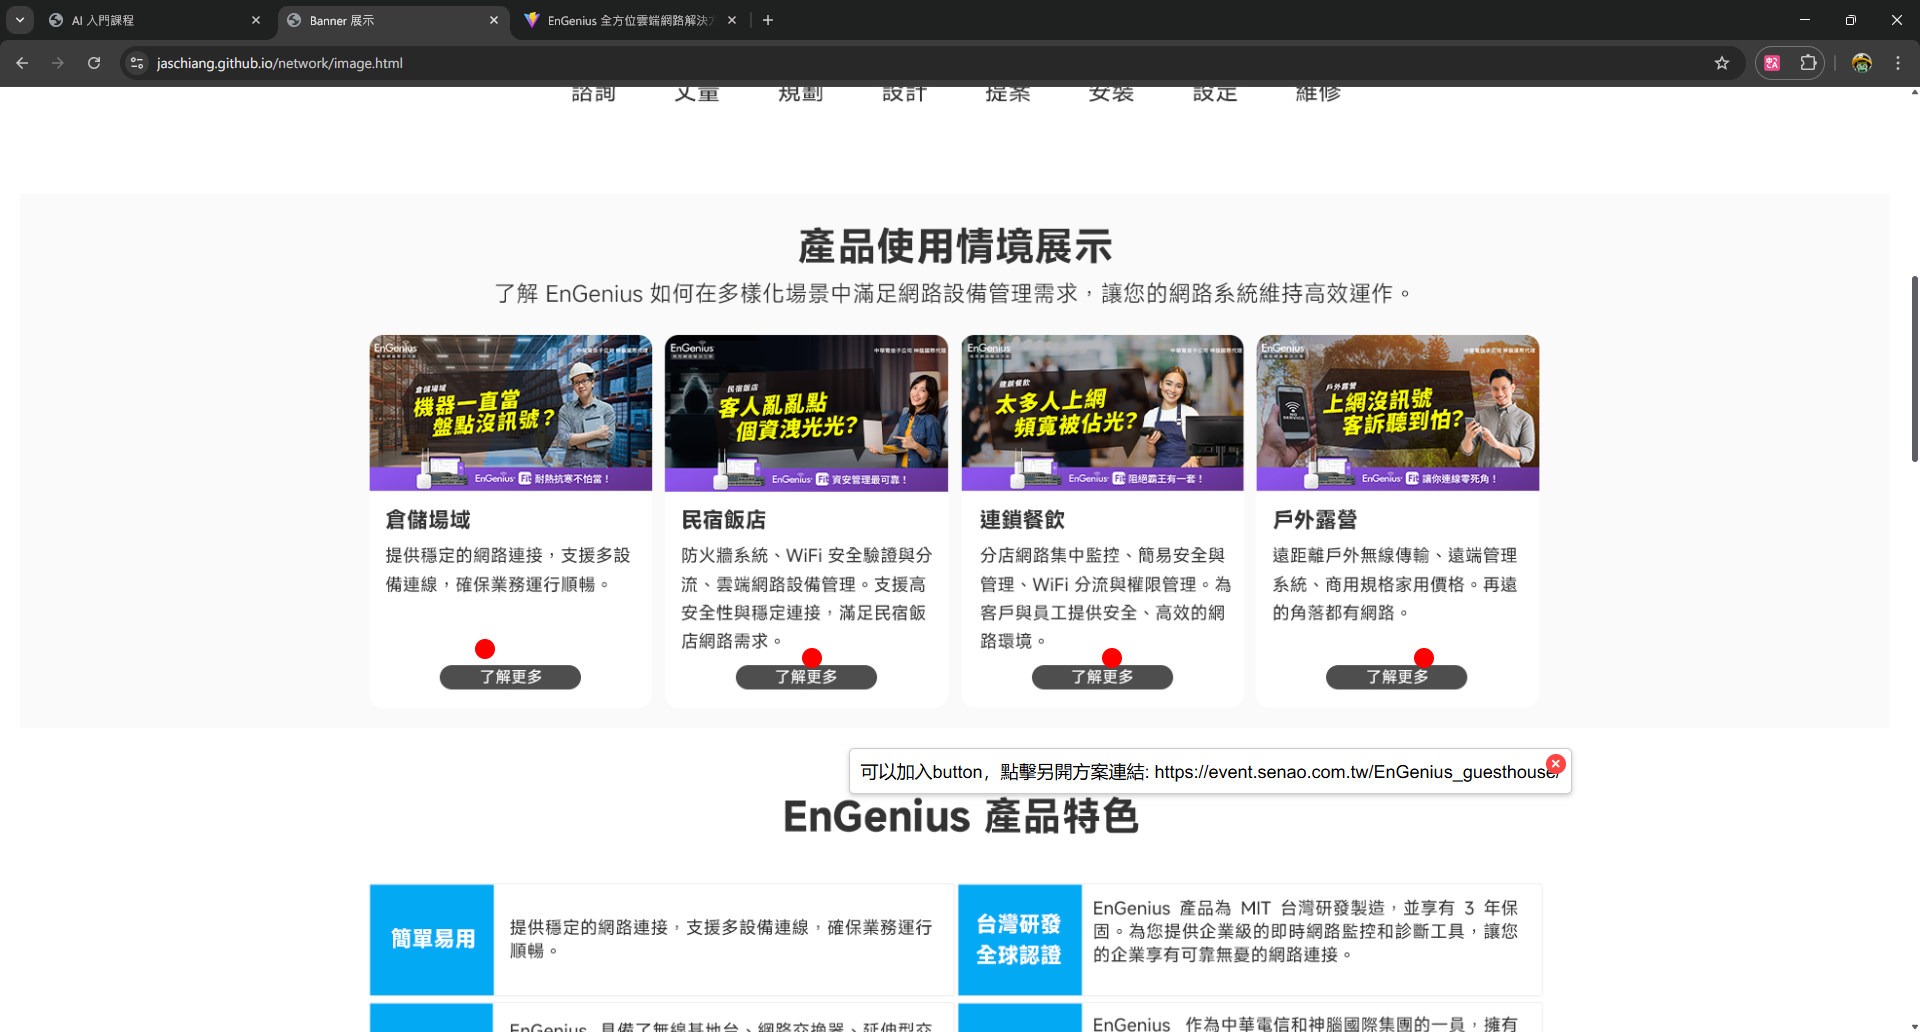Viewport: 1920px width, 1032px height.
Task: Click 了解更多 under 連鎖餐飲
Action: coord(1102,677)
